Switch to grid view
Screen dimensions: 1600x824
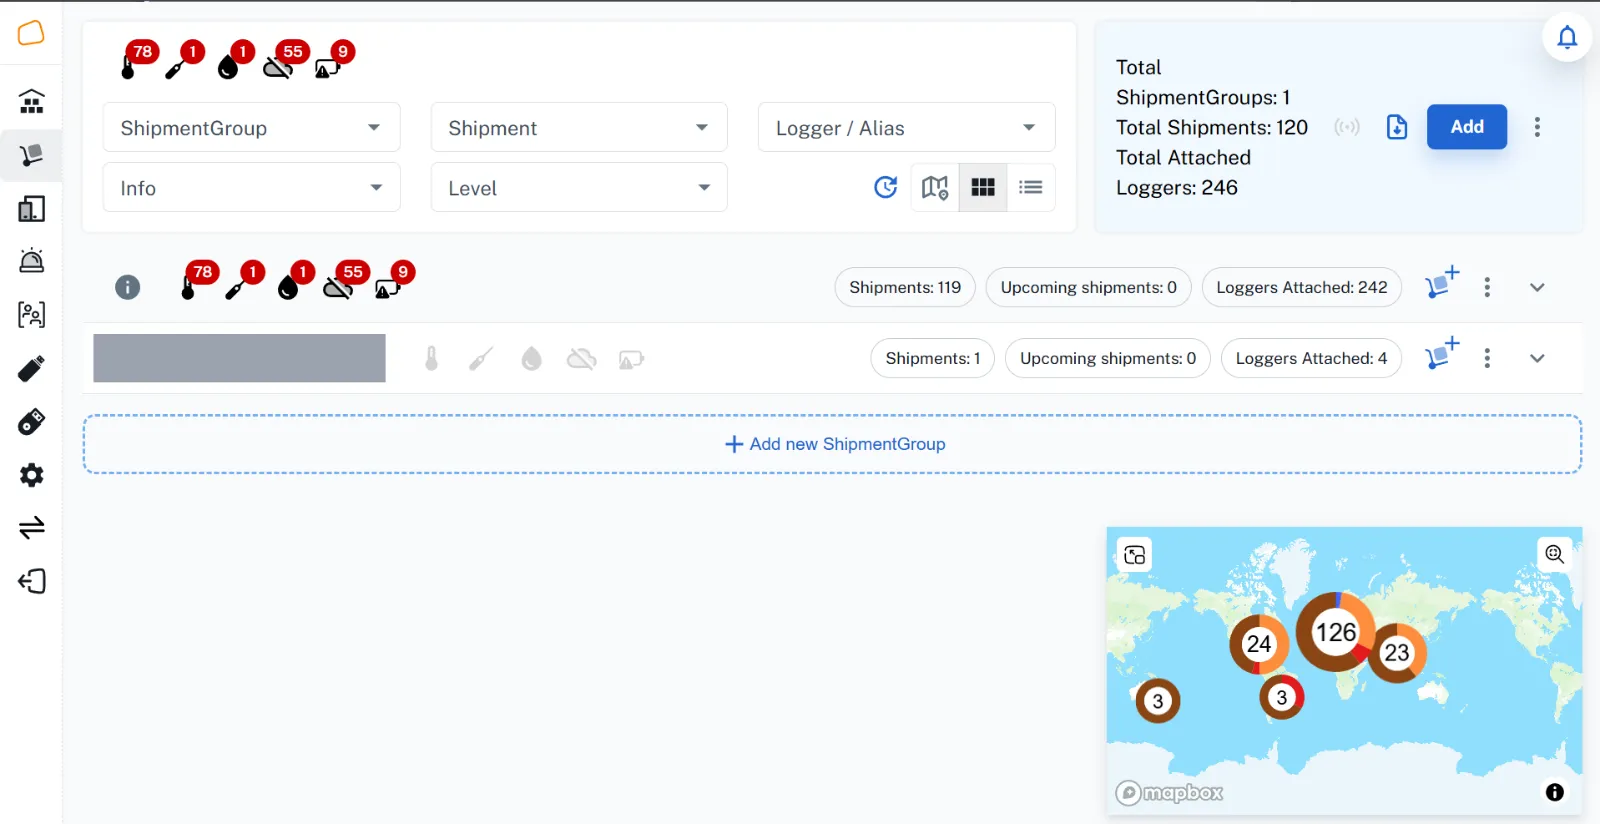pos(983,187)
